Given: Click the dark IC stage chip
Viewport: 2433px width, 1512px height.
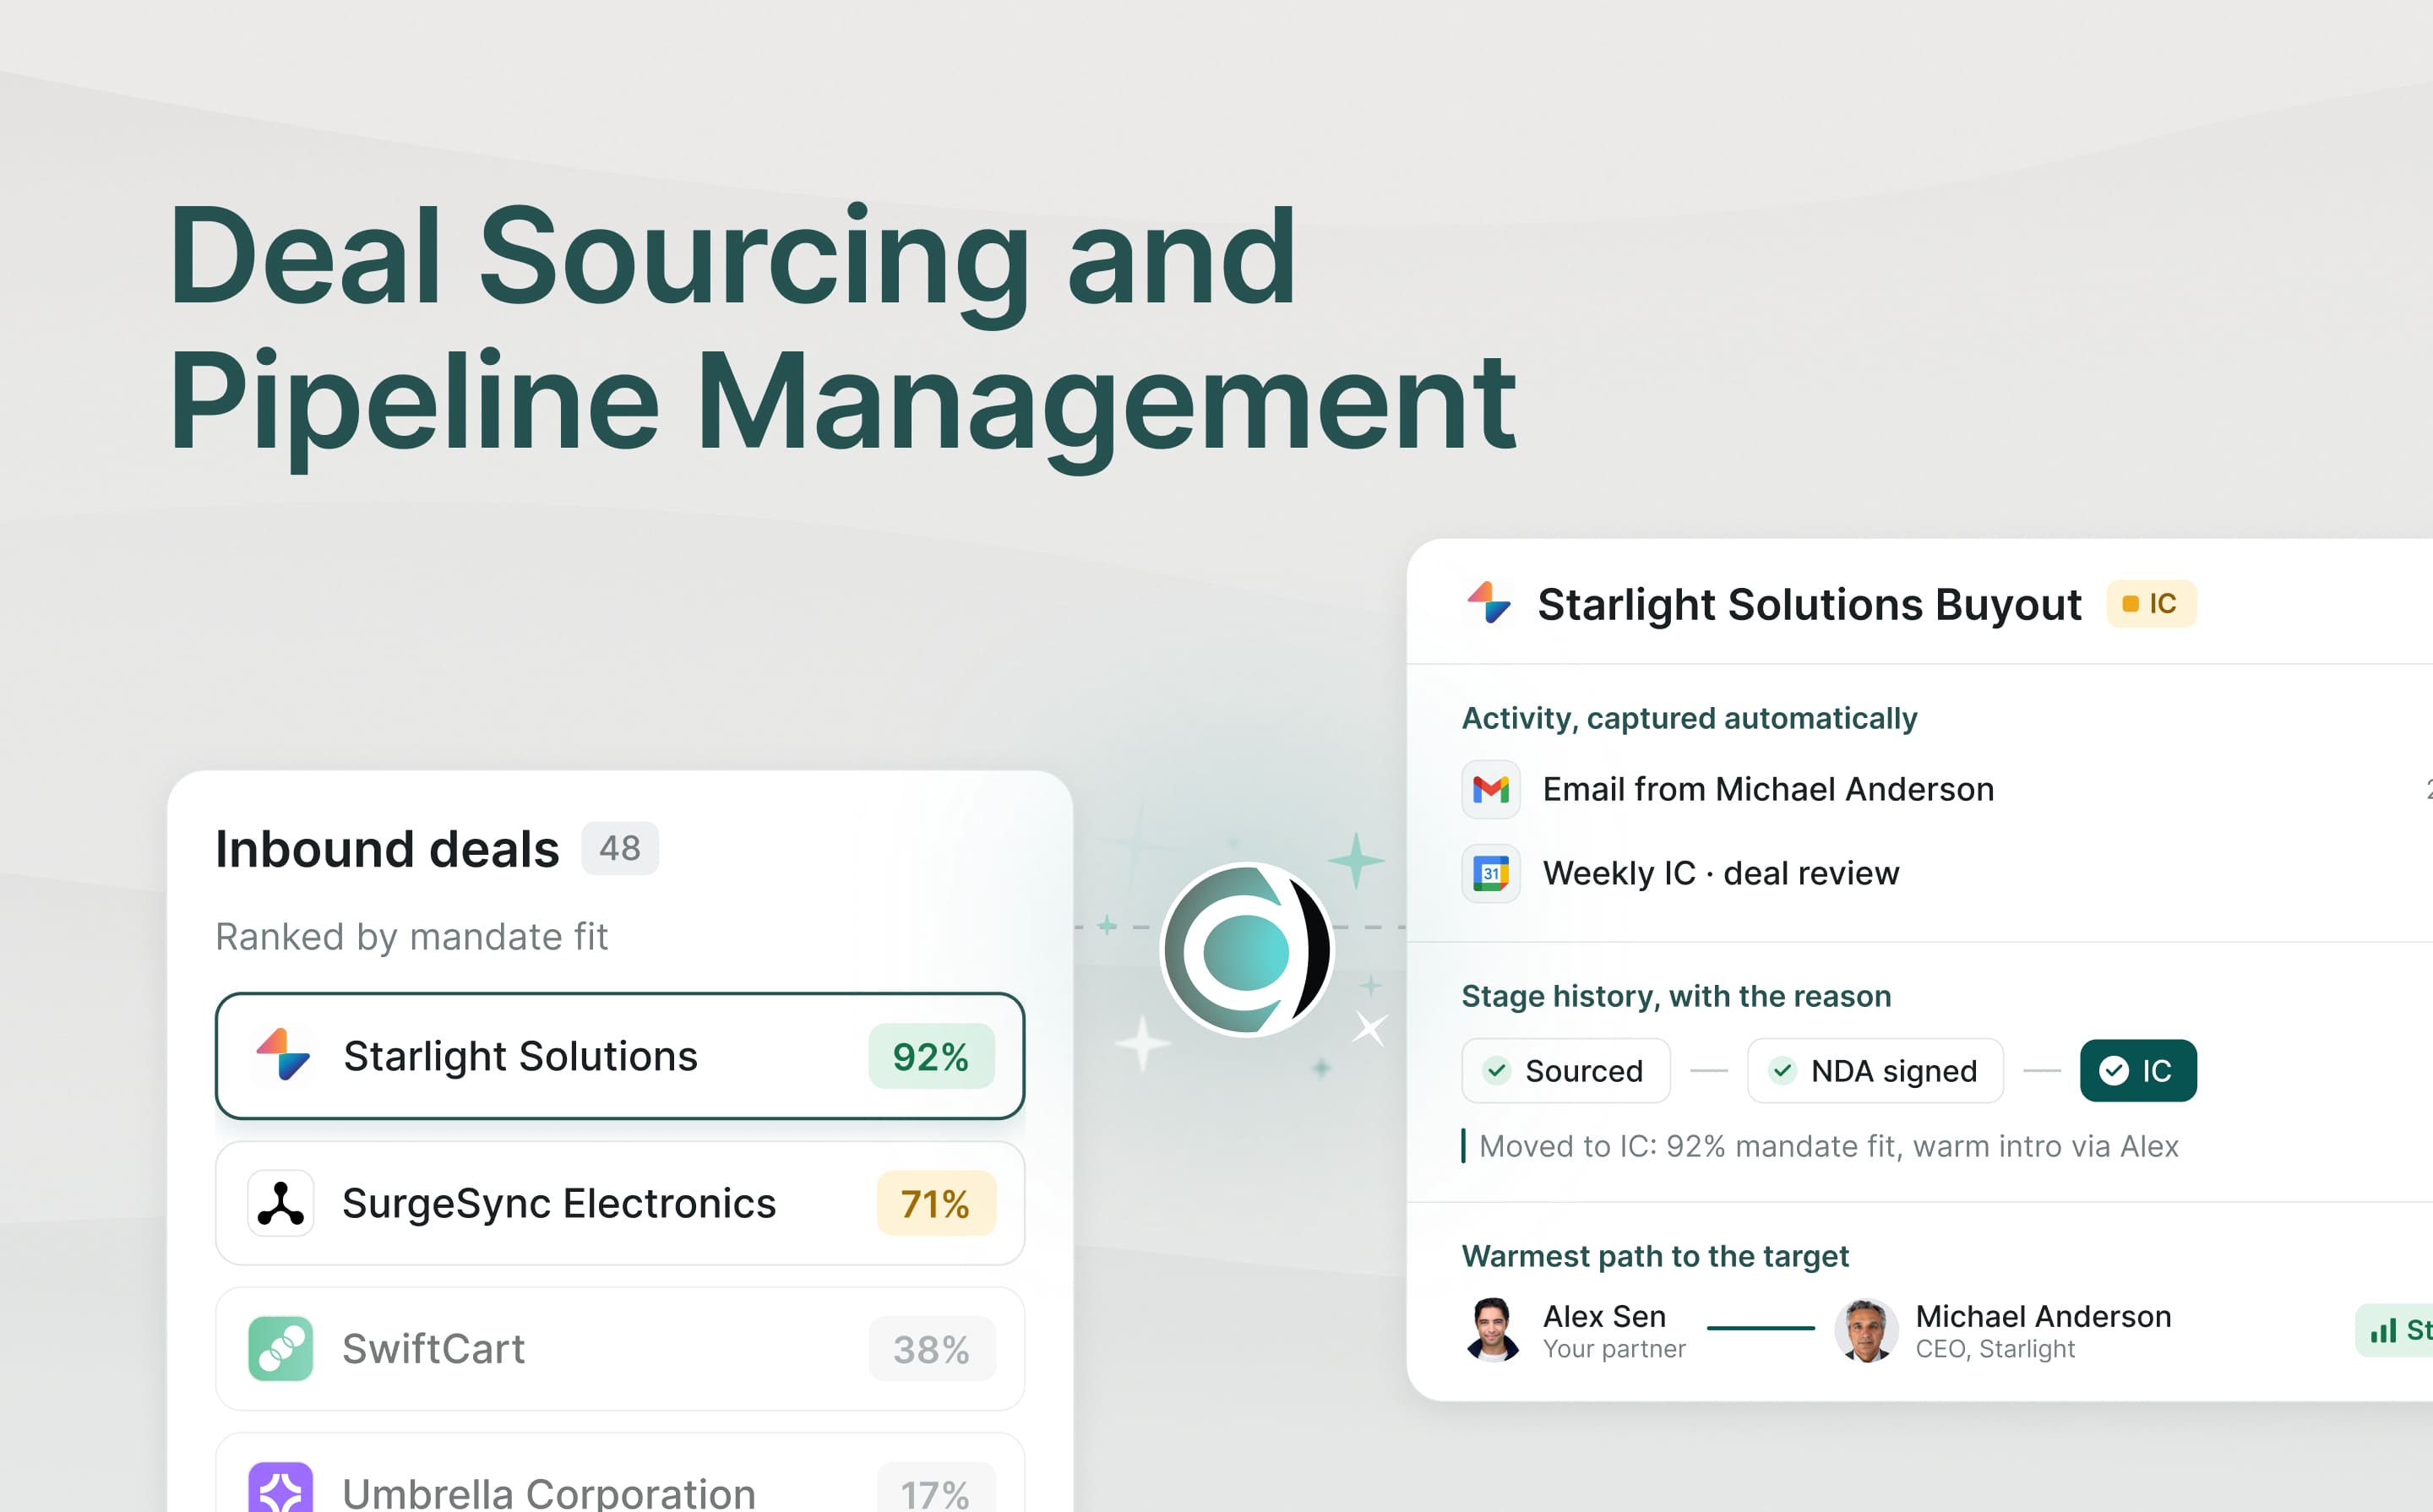Looking at the screenshot, I should tap(2138, 1071).
